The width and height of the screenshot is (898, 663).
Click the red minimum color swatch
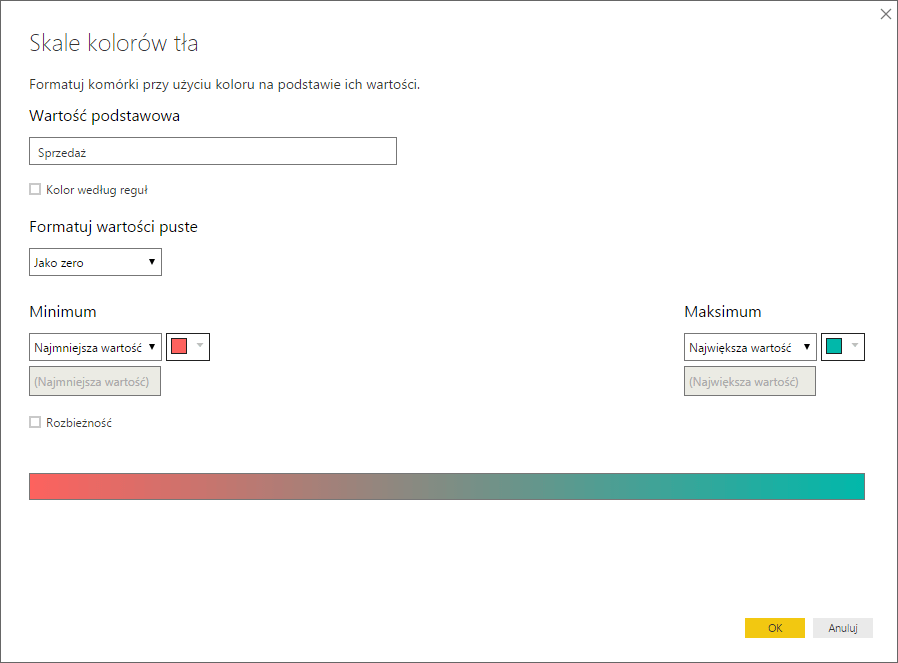pos(180,347)
